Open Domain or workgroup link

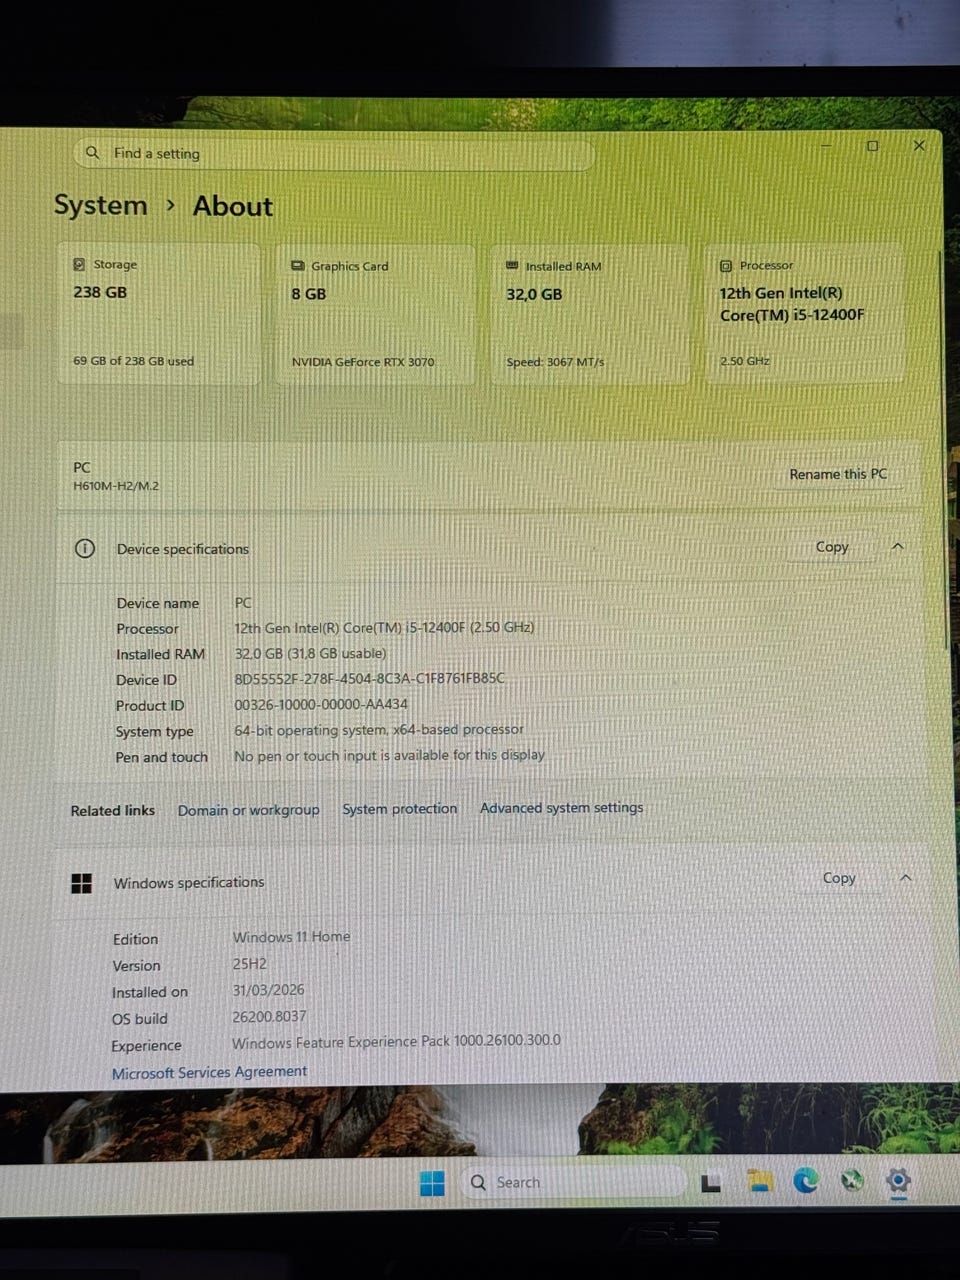[x=249, y=810]
